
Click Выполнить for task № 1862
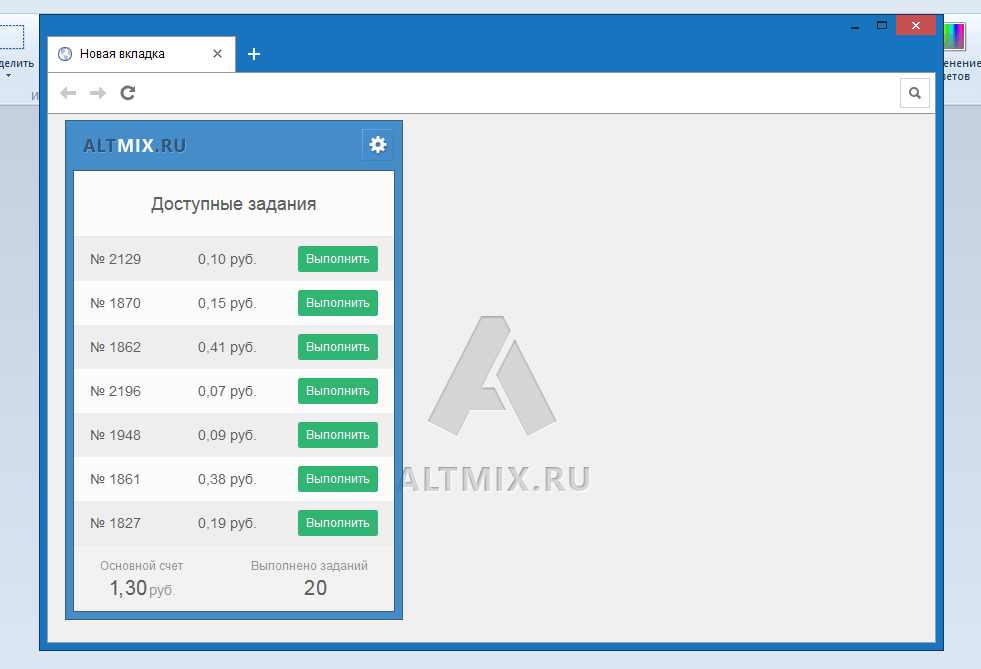(338, 347)
